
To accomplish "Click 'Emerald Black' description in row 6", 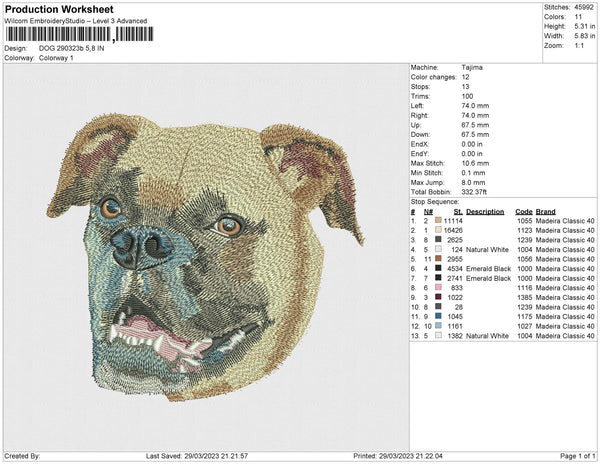I will pyautogui.click(x=488, y=269).
